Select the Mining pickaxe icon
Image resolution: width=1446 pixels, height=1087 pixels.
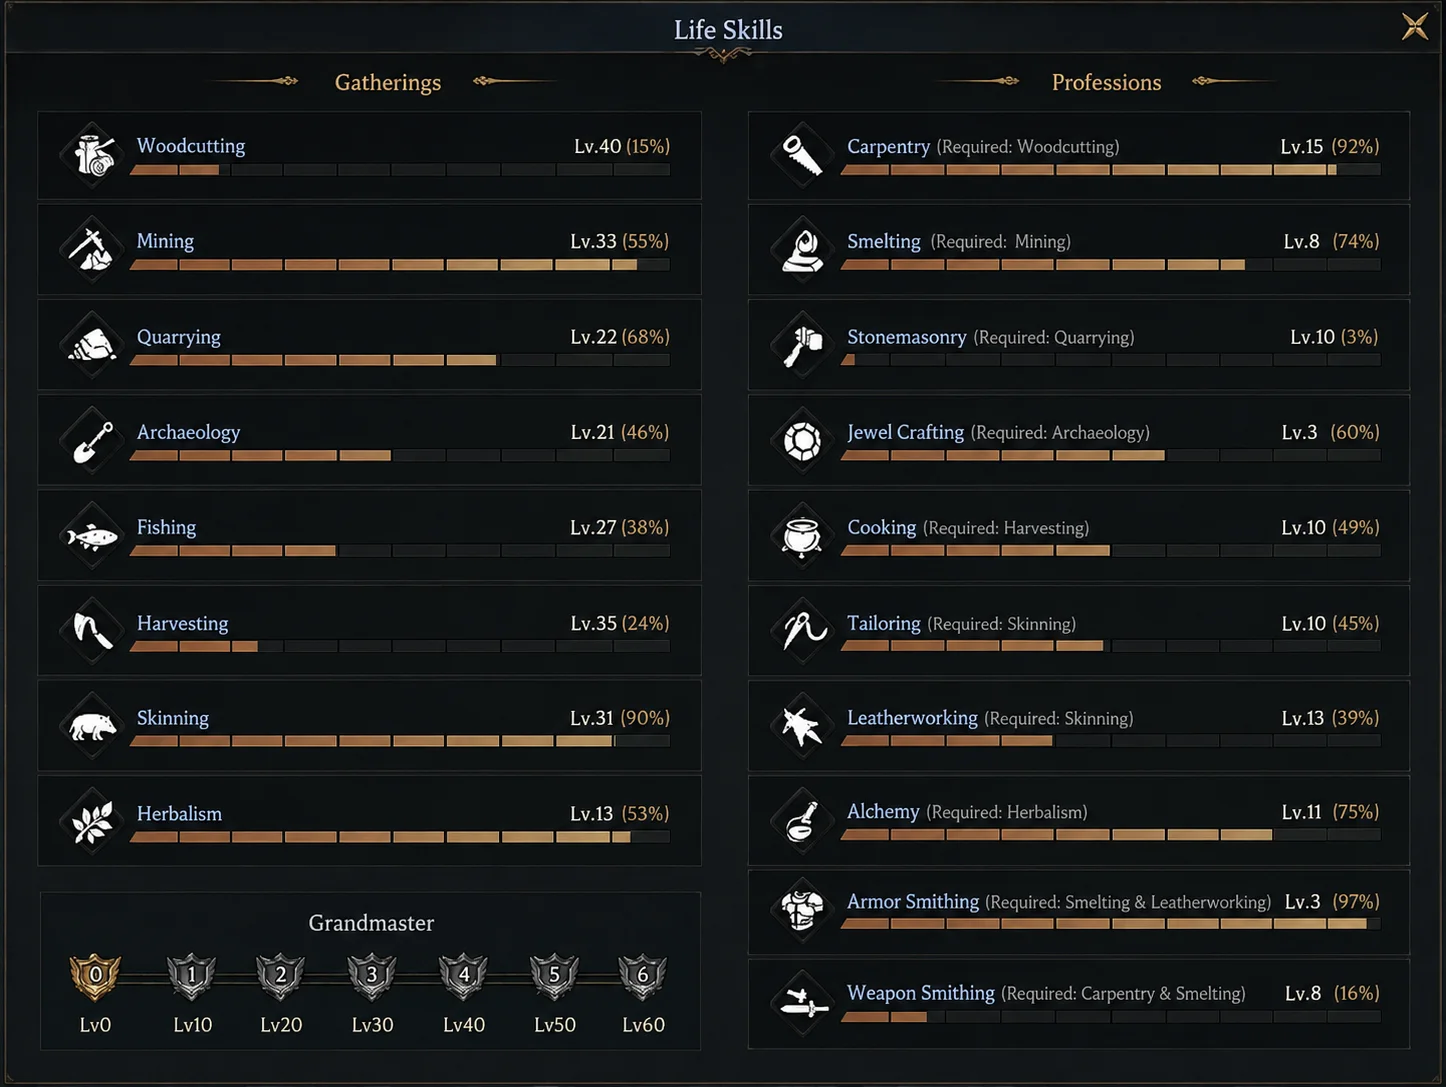pyautogui.click(x=93, y=249)
